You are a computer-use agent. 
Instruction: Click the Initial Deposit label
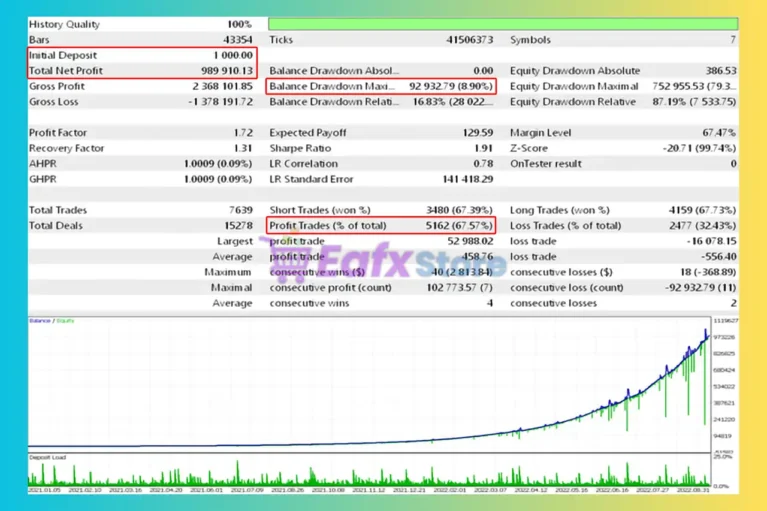(x=63, y=55)
